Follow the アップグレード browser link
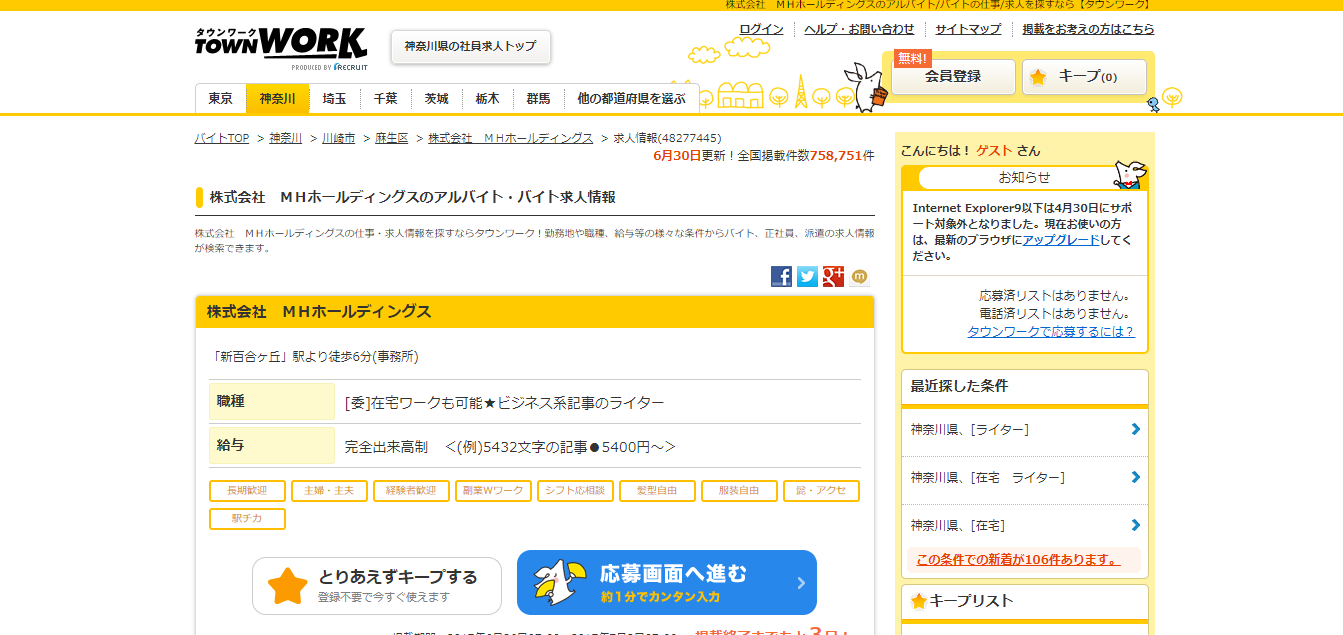The image size is (1343, 635). point(1061,240)
